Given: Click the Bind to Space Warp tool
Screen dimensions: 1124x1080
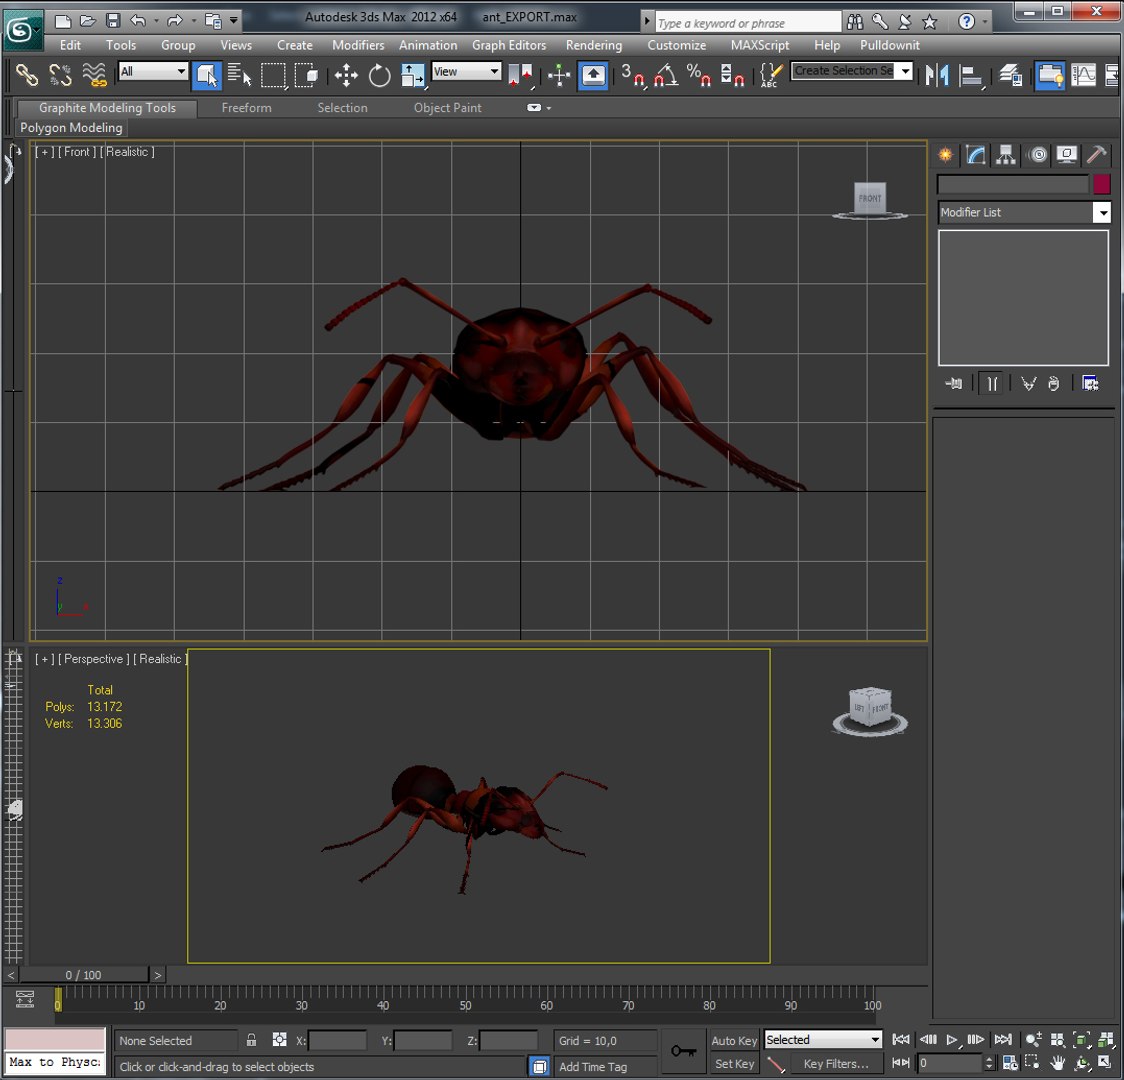Looking at the screenshot, I should tap(94, 75).
